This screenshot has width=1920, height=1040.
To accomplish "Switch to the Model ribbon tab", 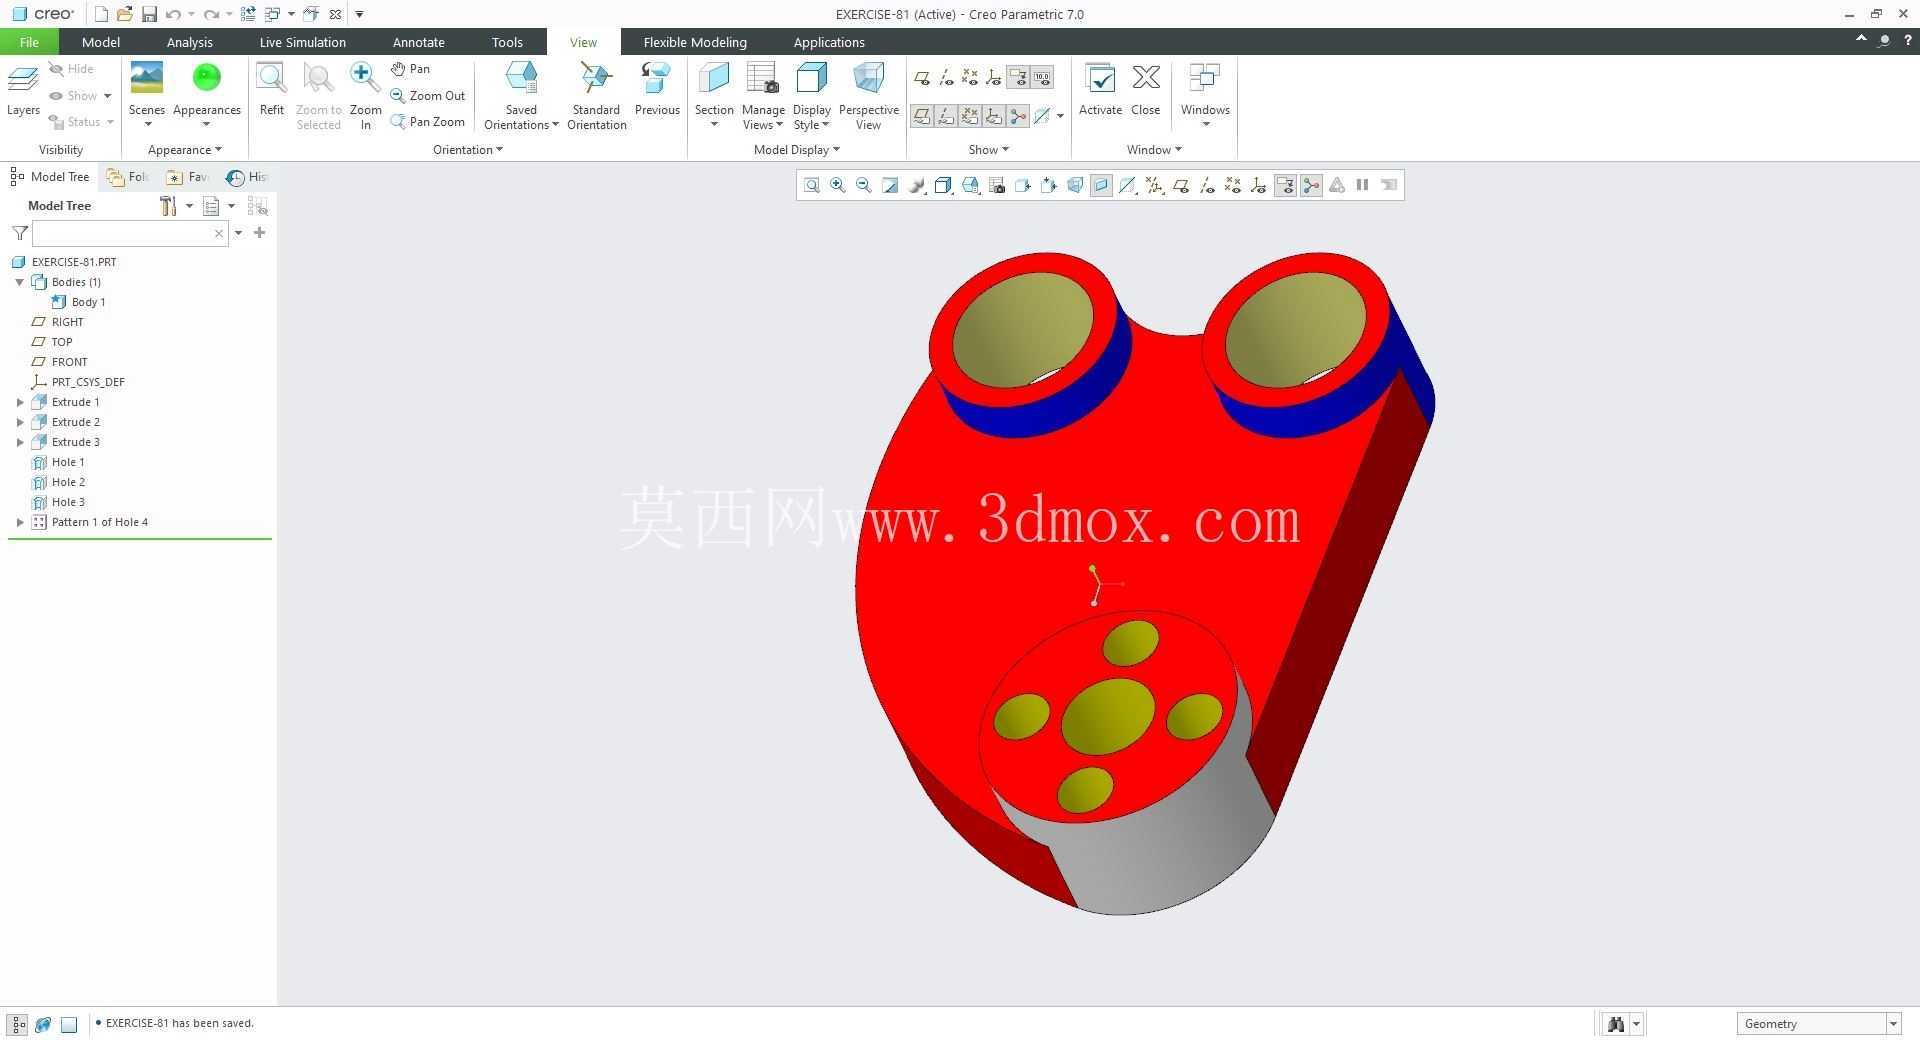I will 100,42.
